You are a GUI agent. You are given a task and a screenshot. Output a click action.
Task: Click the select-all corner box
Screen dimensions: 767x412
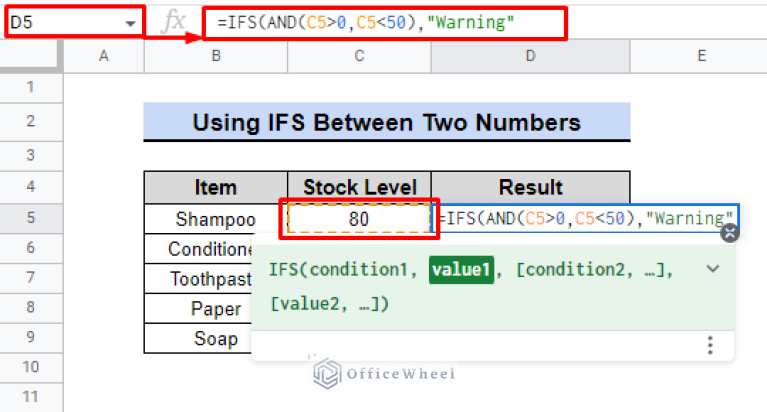point(31,57)
